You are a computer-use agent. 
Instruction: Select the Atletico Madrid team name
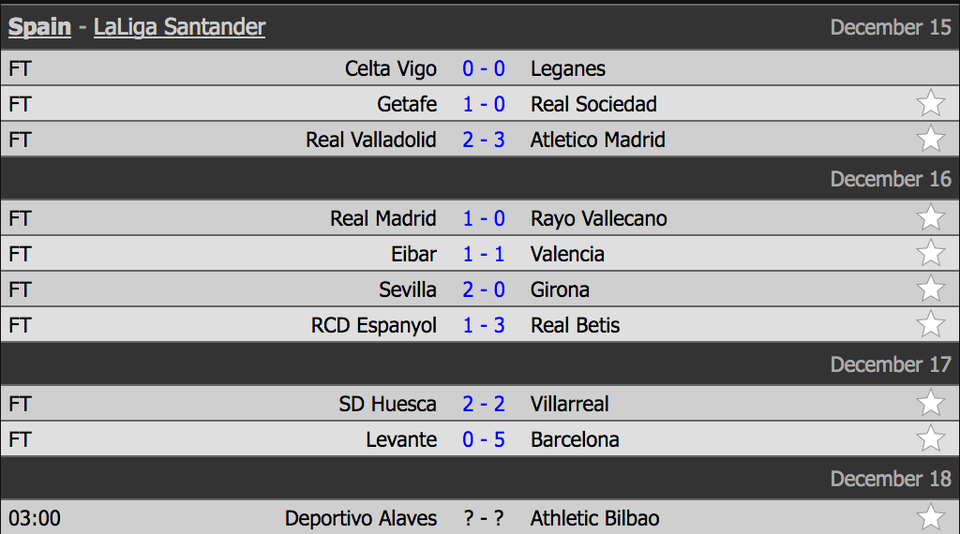click(598, 140)
